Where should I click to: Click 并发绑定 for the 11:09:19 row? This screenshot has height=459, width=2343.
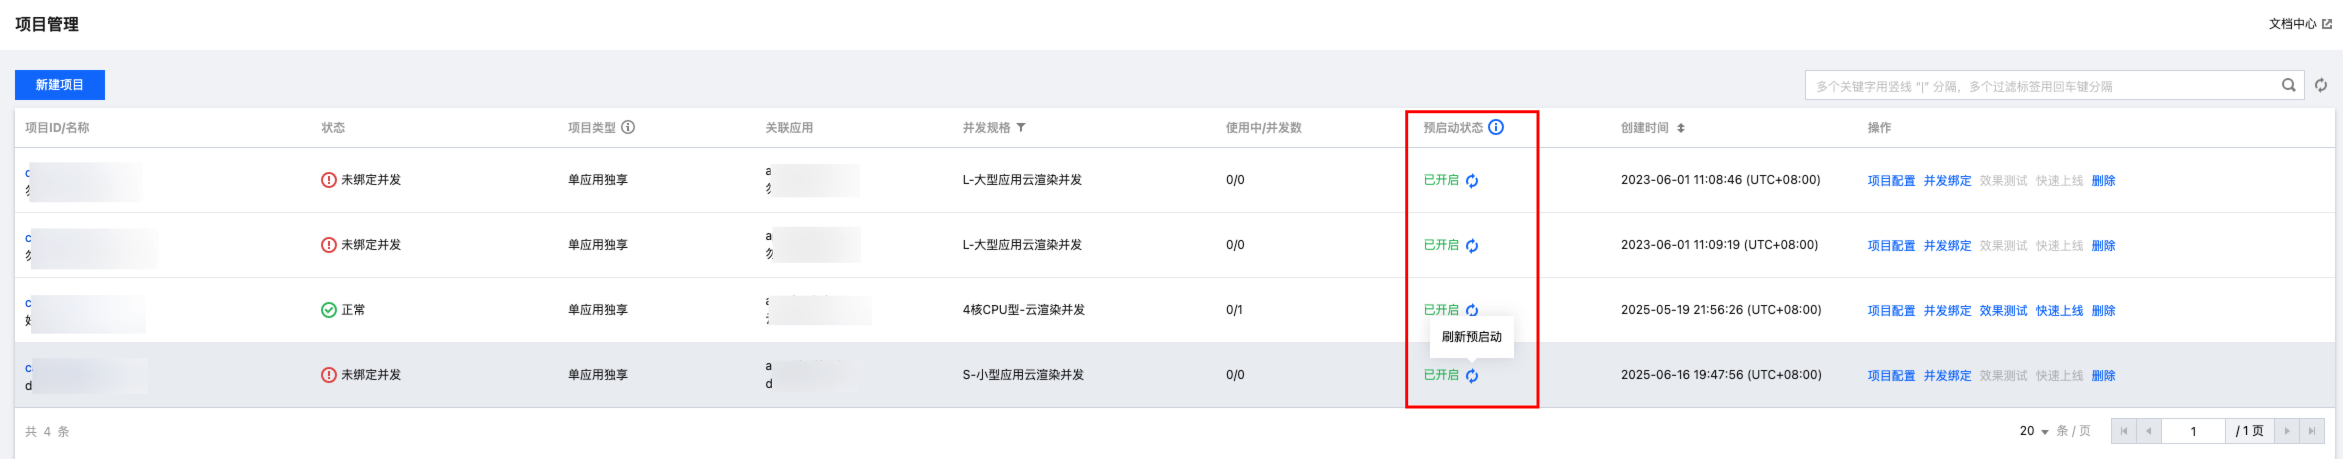coord(1947,246)
